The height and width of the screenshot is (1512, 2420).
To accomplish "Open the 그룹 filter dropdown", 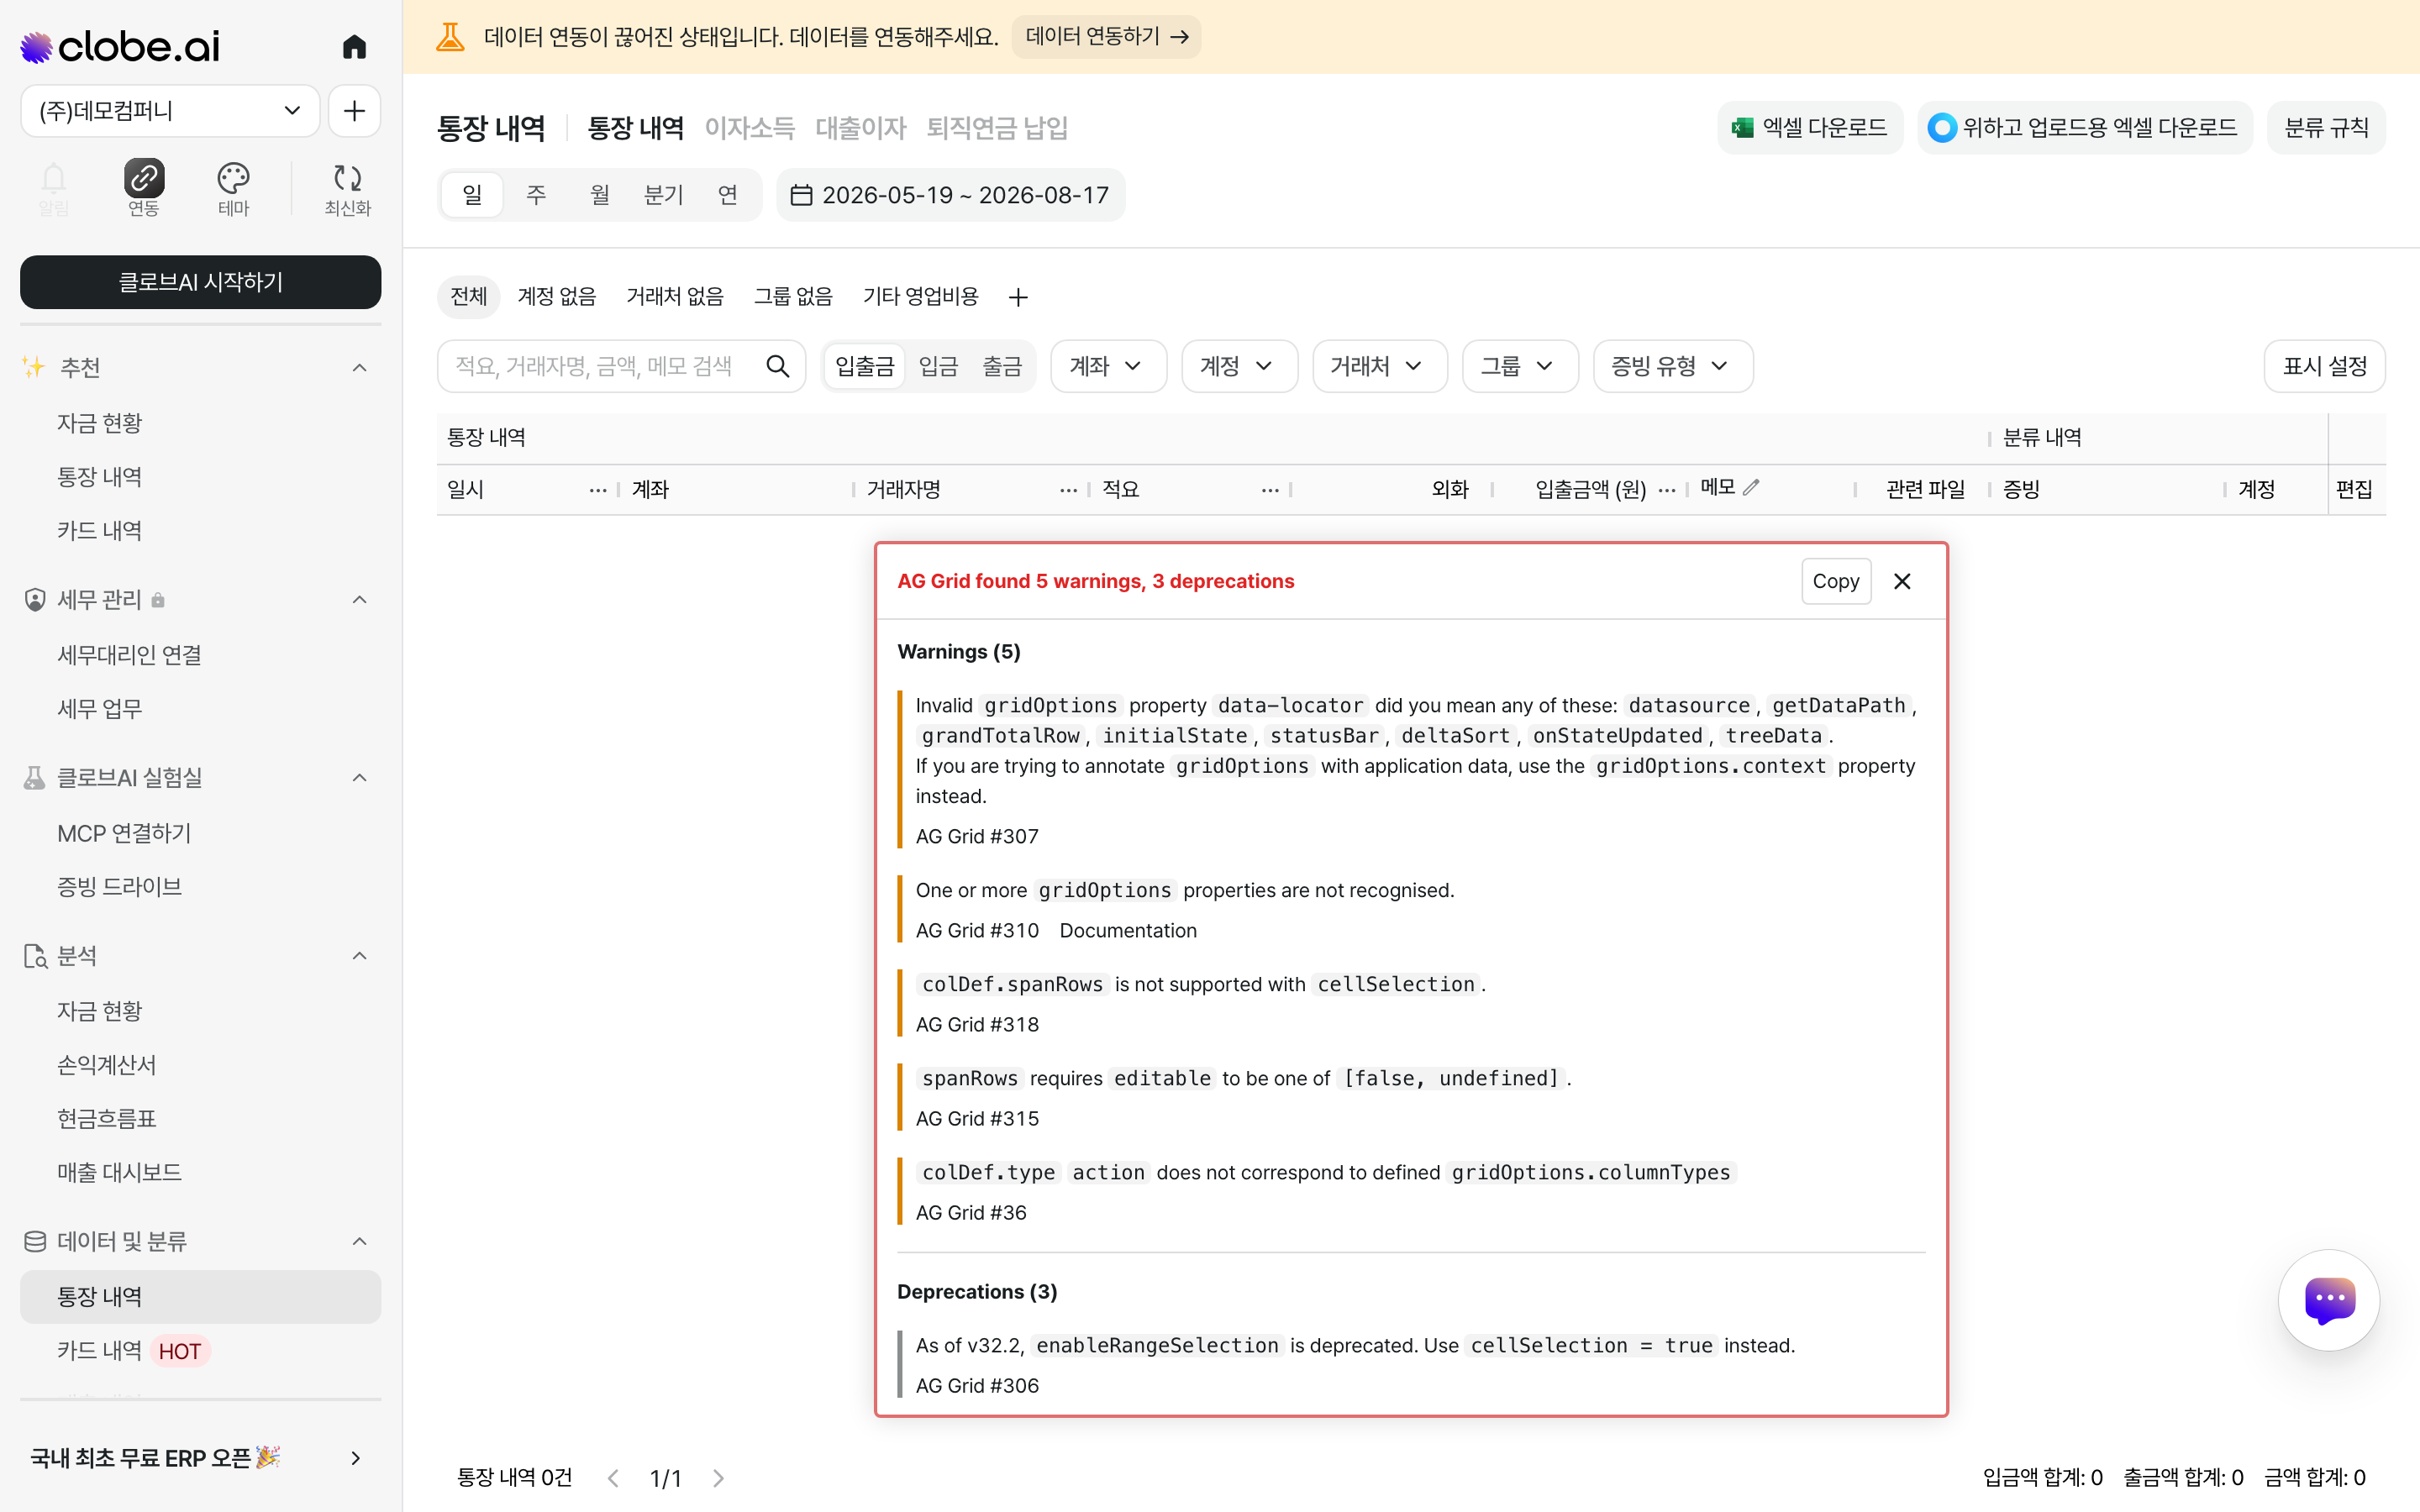I will [1520, 366].
